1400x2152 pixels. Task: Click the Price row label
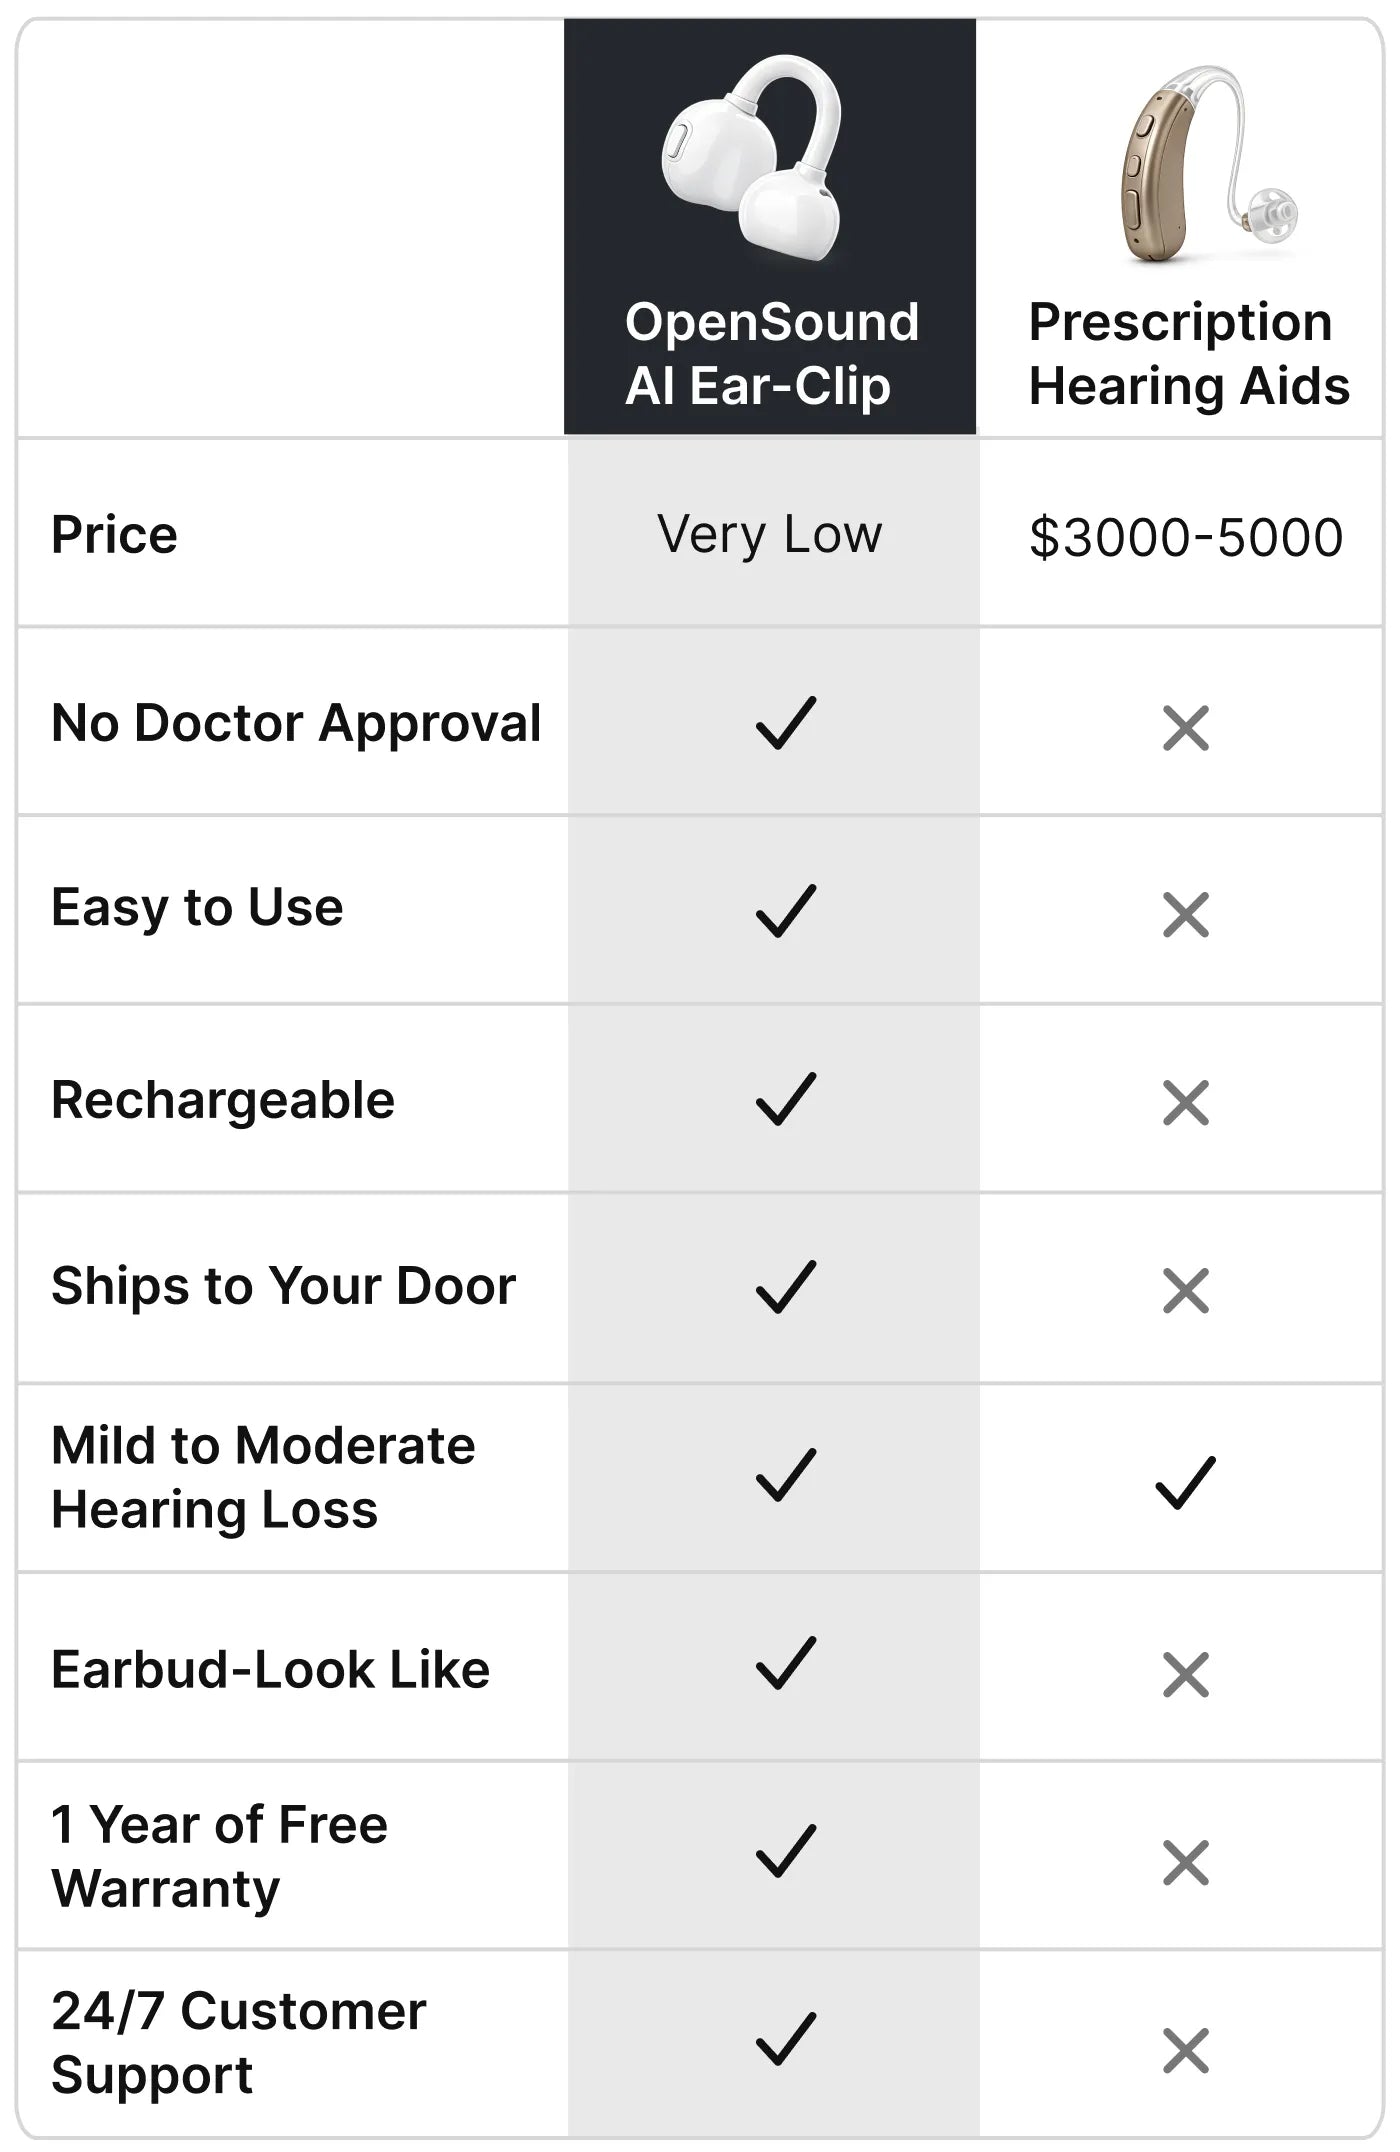point(114,534)
